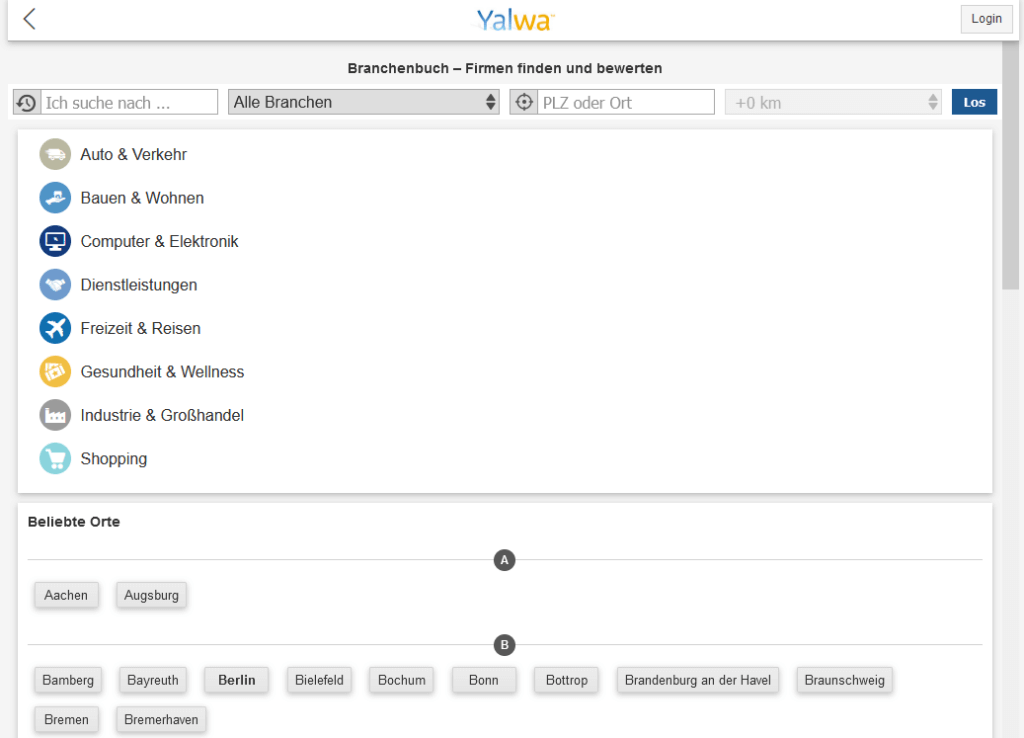Click the search history clock icon
The width and height of the screenshot is (1024, 738).
(26, 103)
